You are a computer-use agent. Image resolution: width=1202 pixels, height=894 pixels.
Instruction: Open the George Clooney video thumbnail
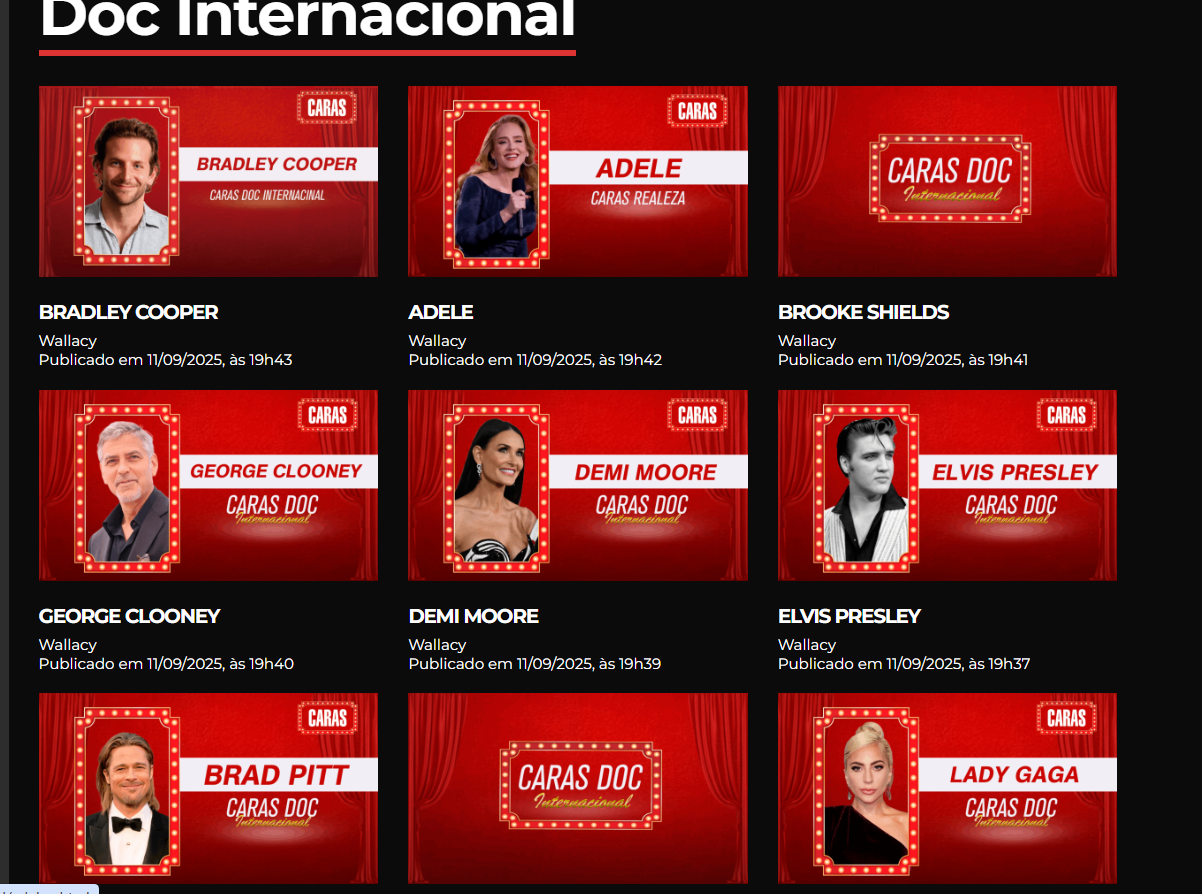click(x=208, y=485)
